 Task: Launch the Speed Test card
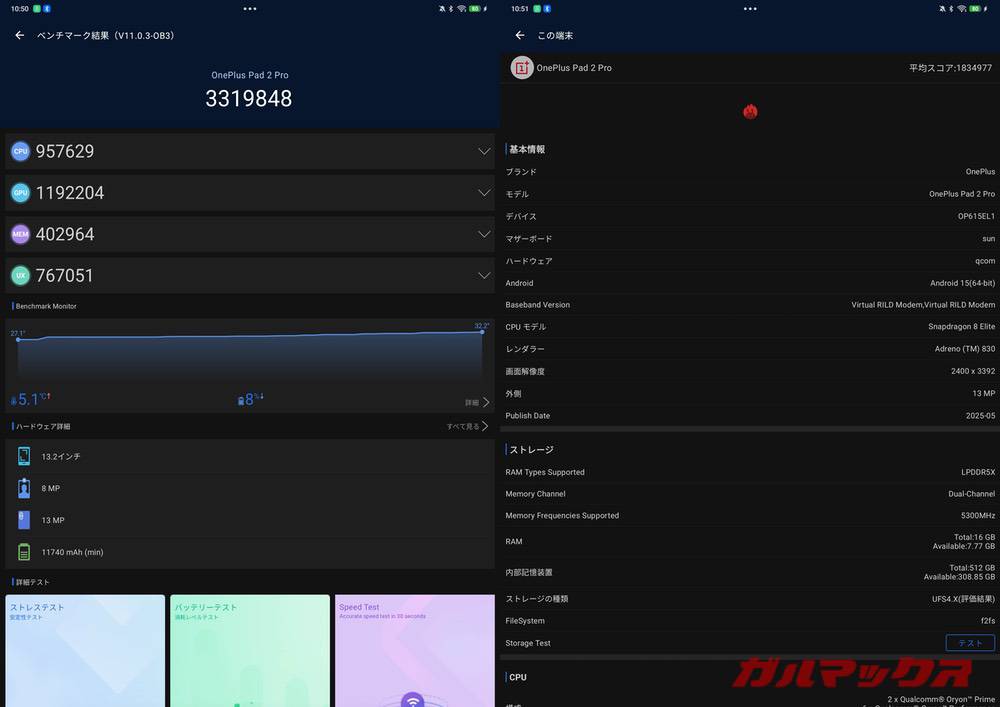[x=415, y=650]
